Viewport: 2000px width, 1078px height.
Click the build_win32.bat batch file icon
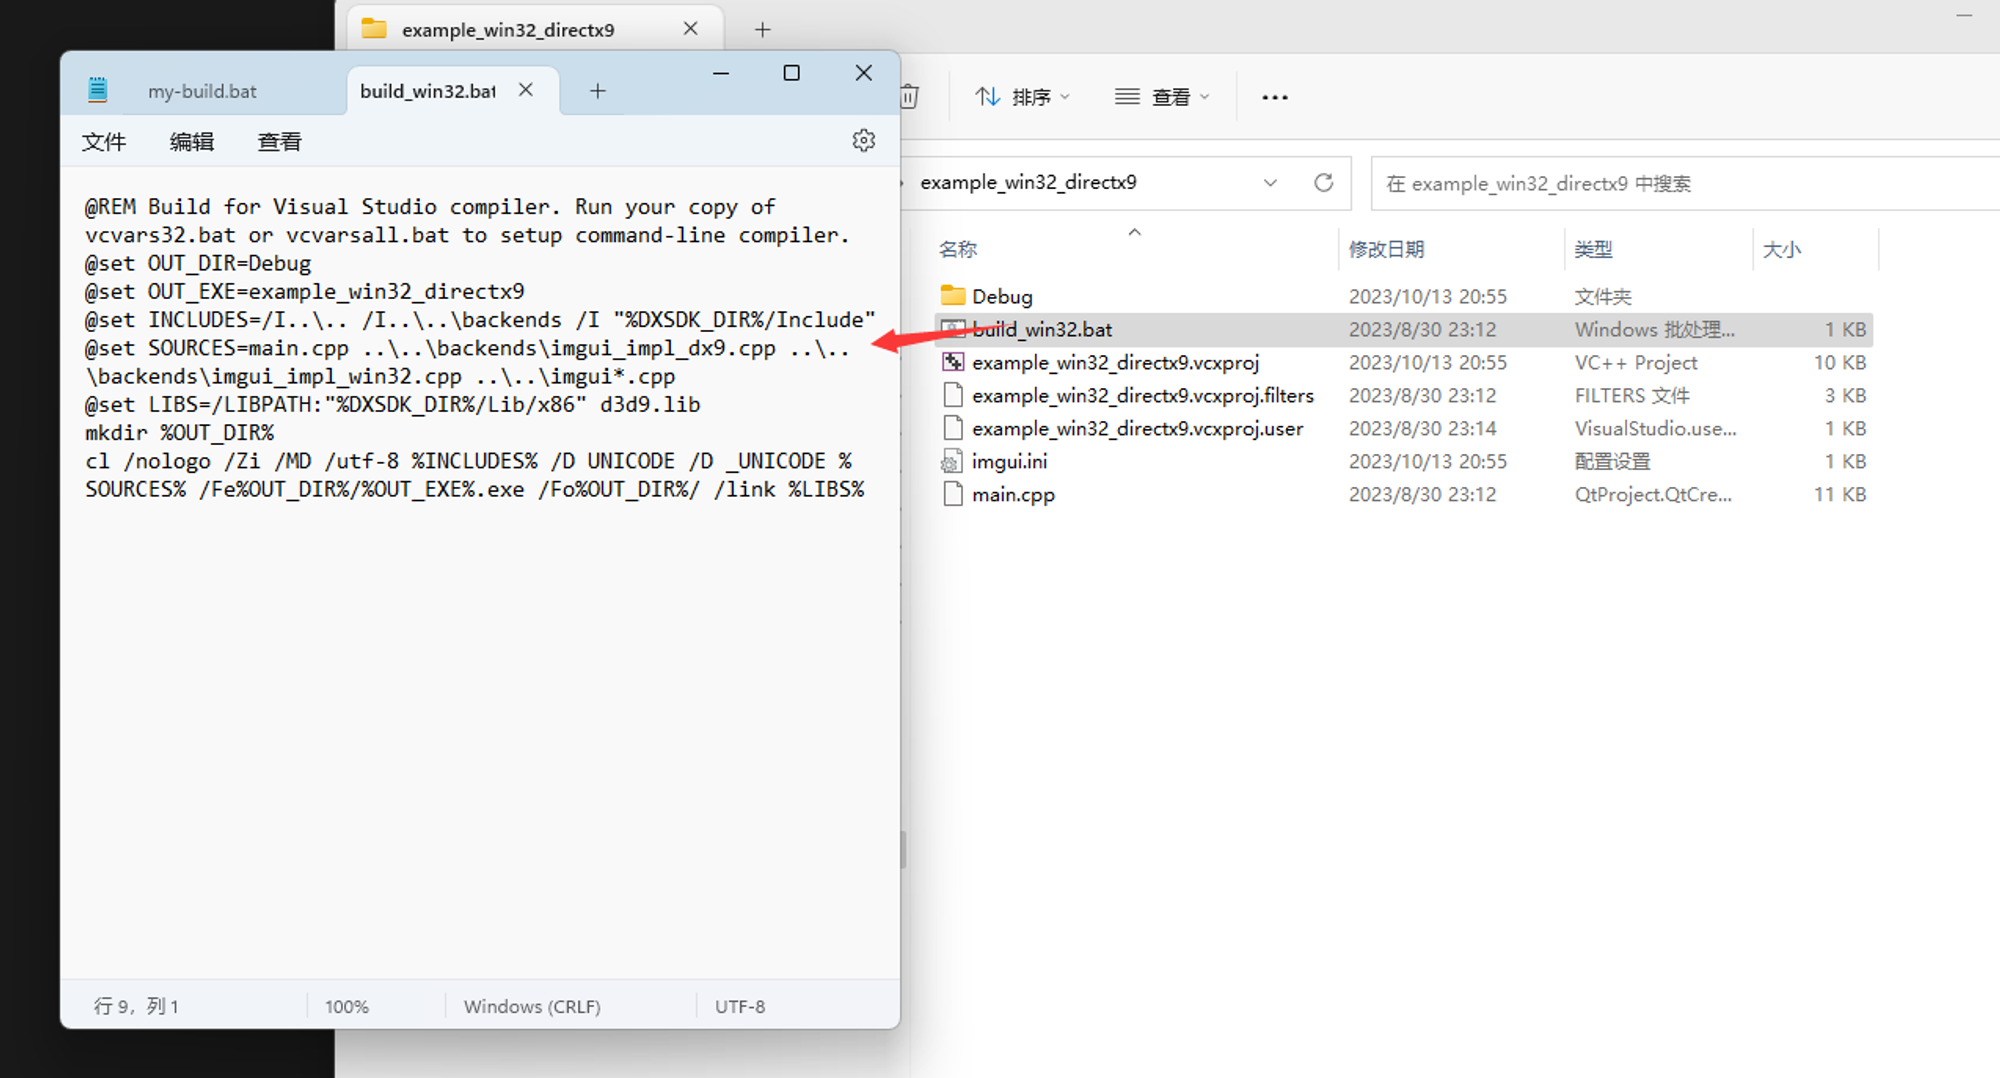(x=951, y=329)
